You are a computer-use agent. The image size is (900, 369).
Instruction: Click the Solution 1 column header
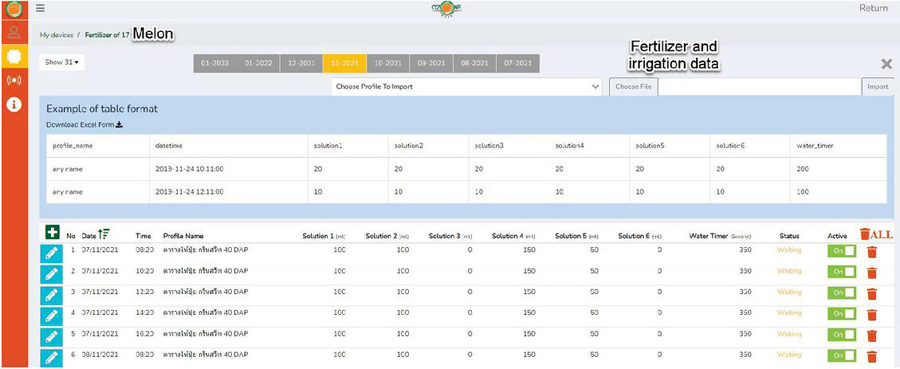pos(324,236)
